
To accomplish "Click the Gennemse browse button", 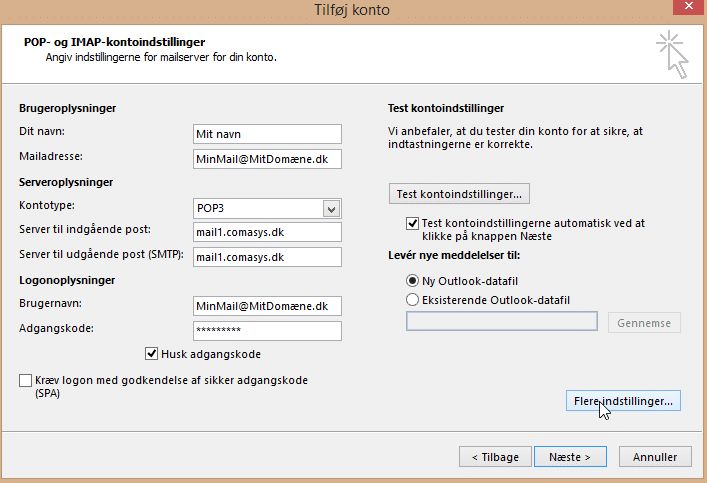I will (x=644, y=323).
